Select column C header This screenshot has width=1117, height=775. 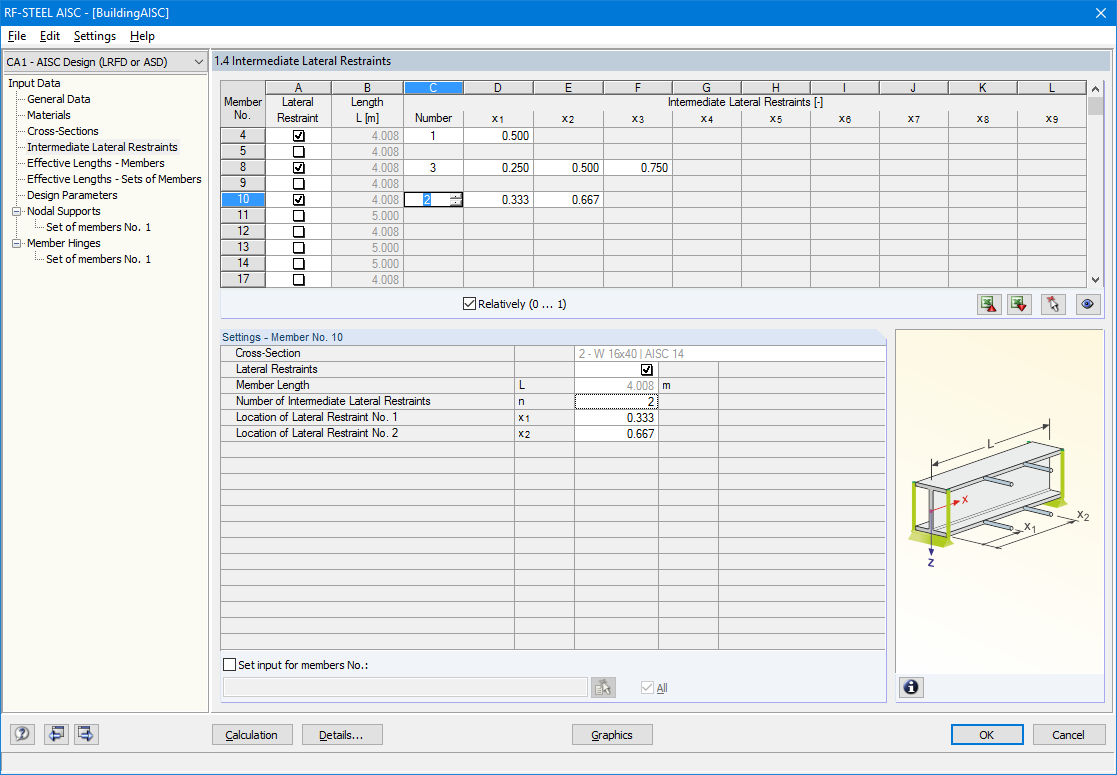[433, 88]
